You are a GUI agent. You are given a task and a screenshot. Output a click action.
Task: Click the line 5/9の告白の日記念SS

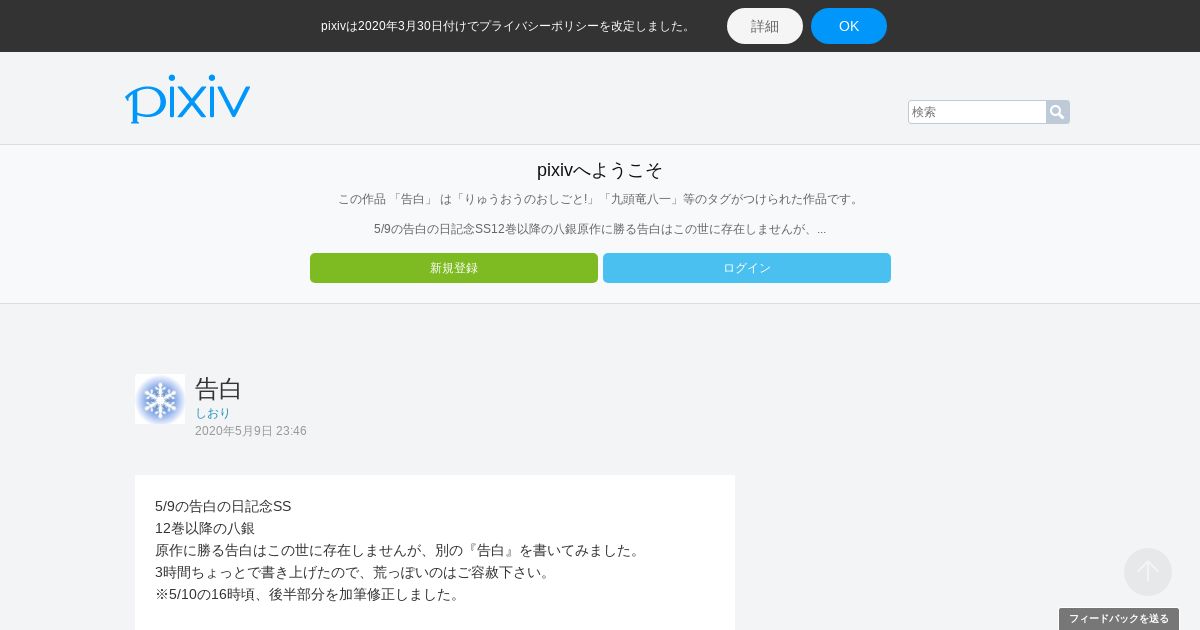click(223, 506)
